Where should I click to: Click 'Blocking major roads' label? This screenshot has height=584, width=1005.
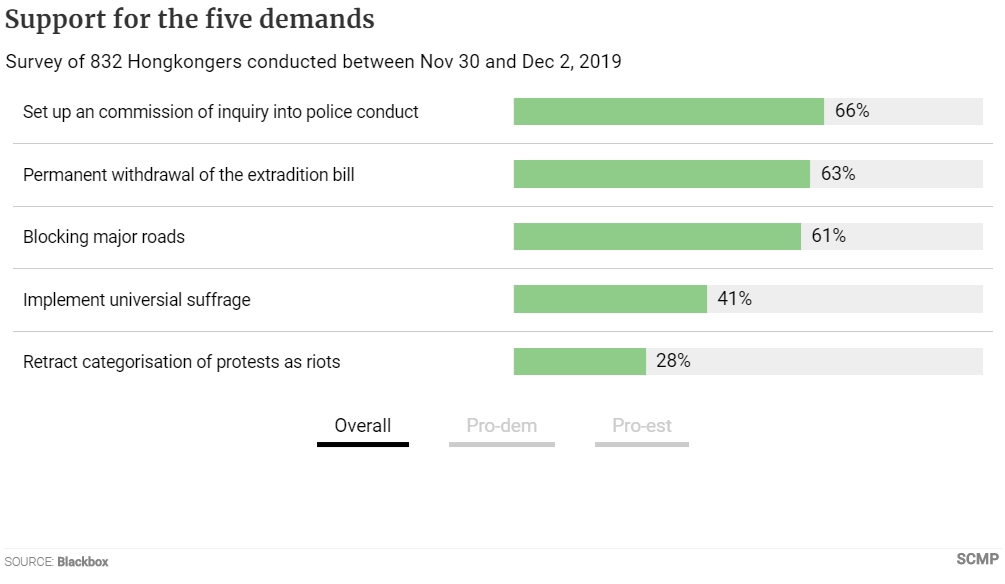(x=104, y=237)
